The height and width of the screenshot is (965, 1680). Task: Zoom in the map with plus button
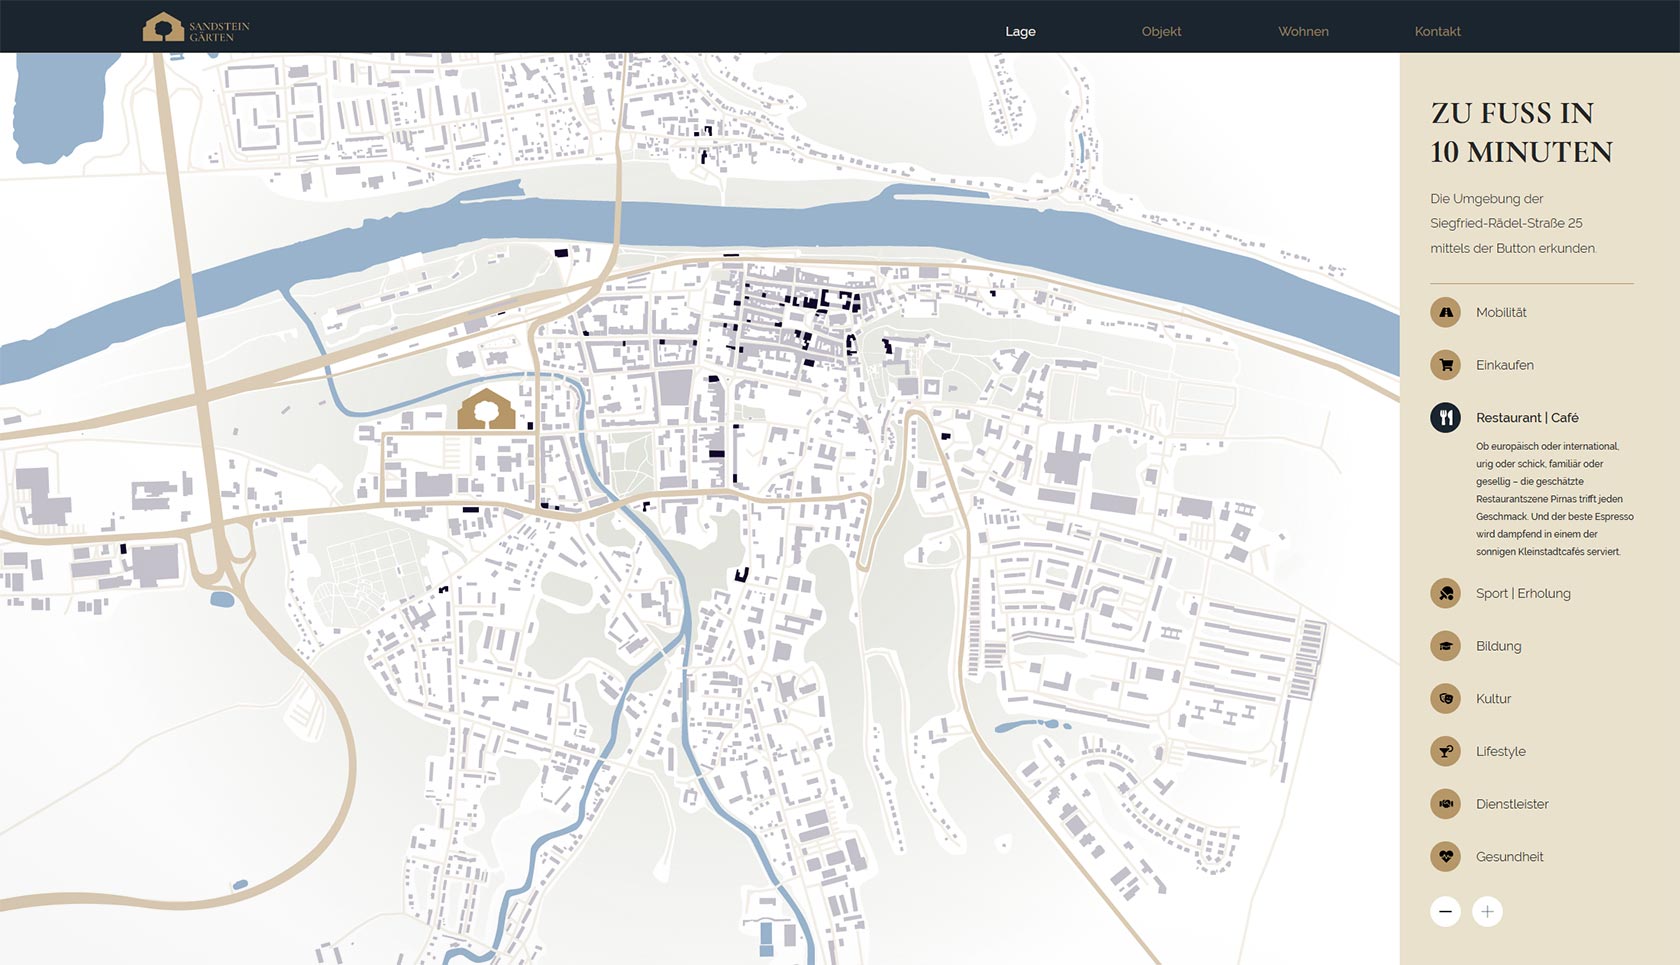click(x=1487, y=912)
